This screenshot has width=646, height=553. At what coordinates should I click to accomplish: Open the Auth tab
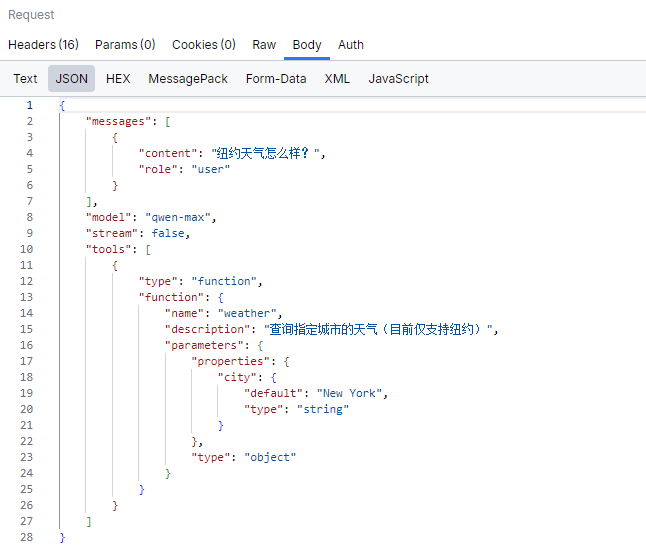[x=351, y=45]
